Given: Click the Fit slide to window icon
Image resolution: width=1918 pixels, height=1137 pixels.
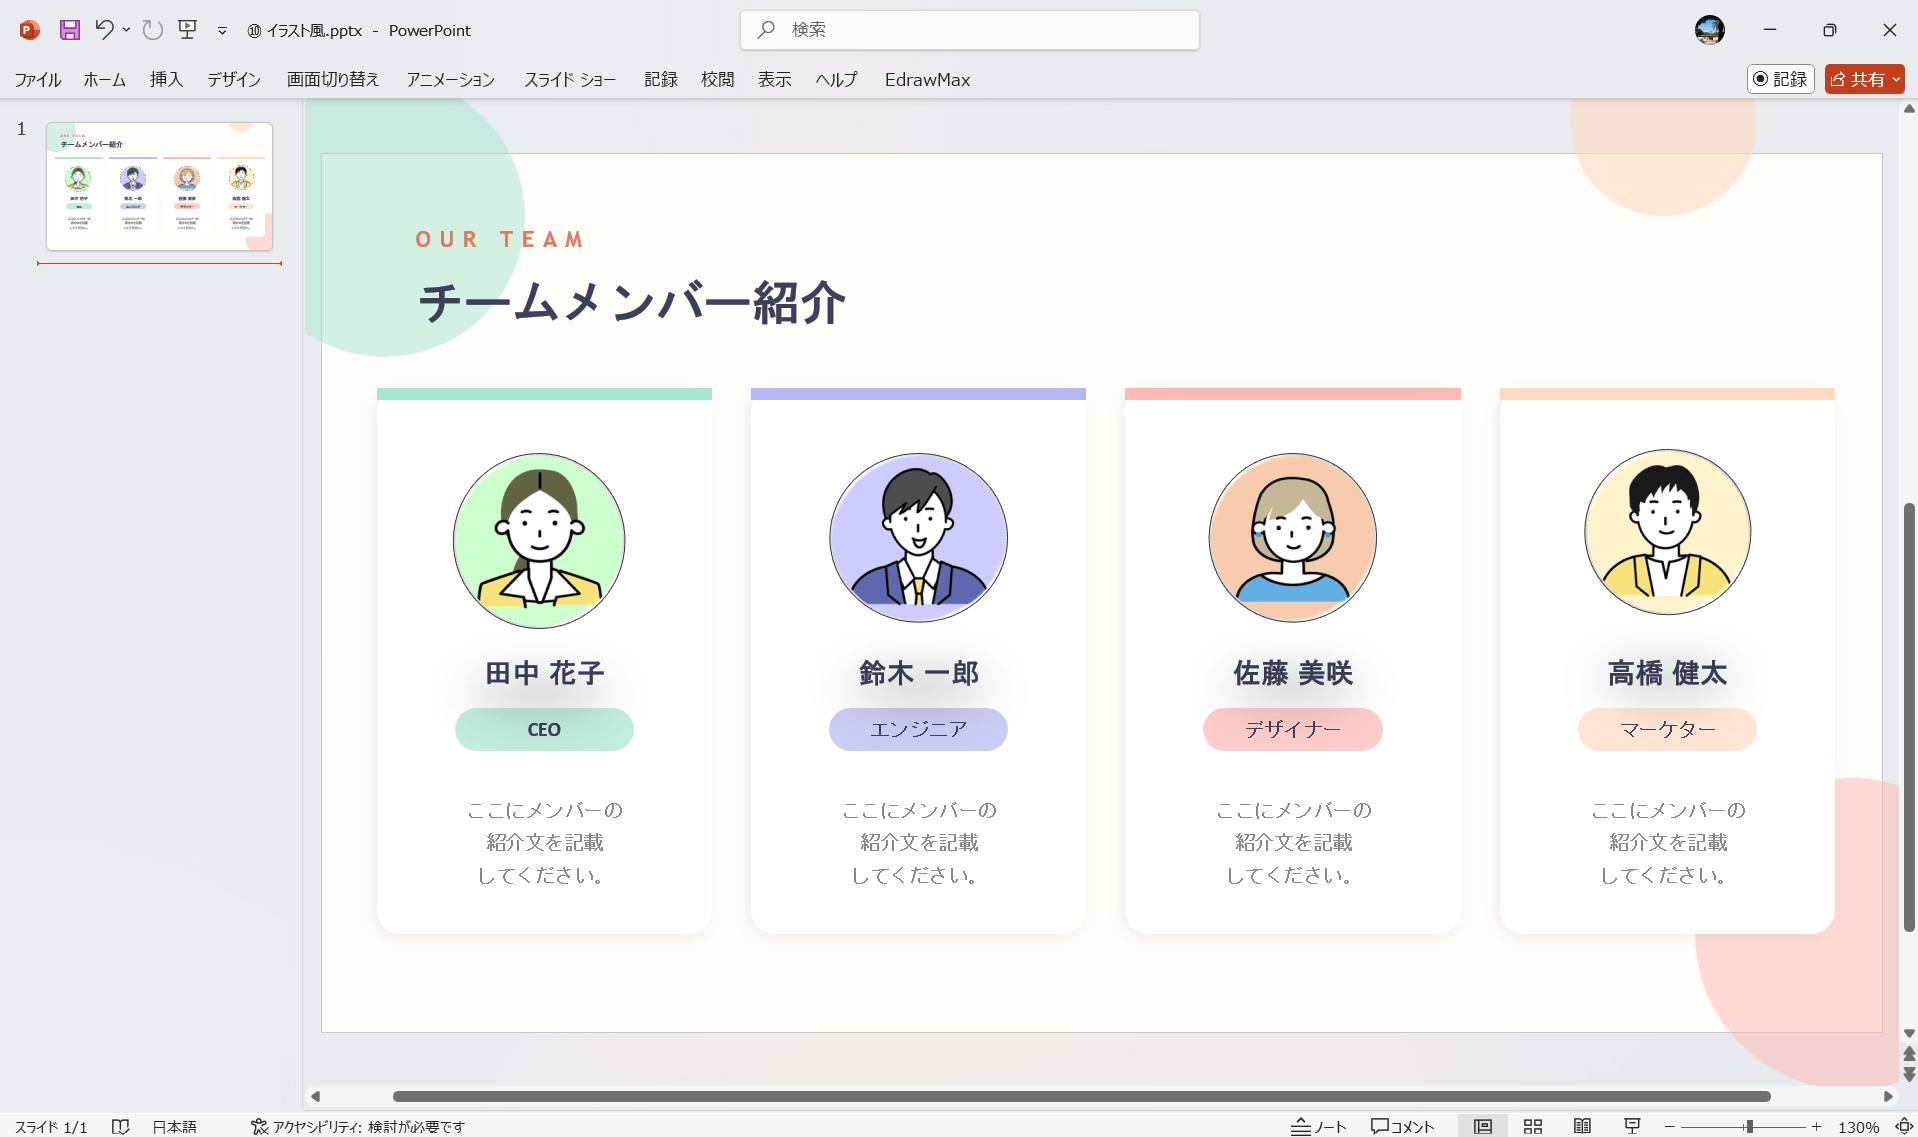Looking at the screenshot, I should [x=1902, y=1126].
